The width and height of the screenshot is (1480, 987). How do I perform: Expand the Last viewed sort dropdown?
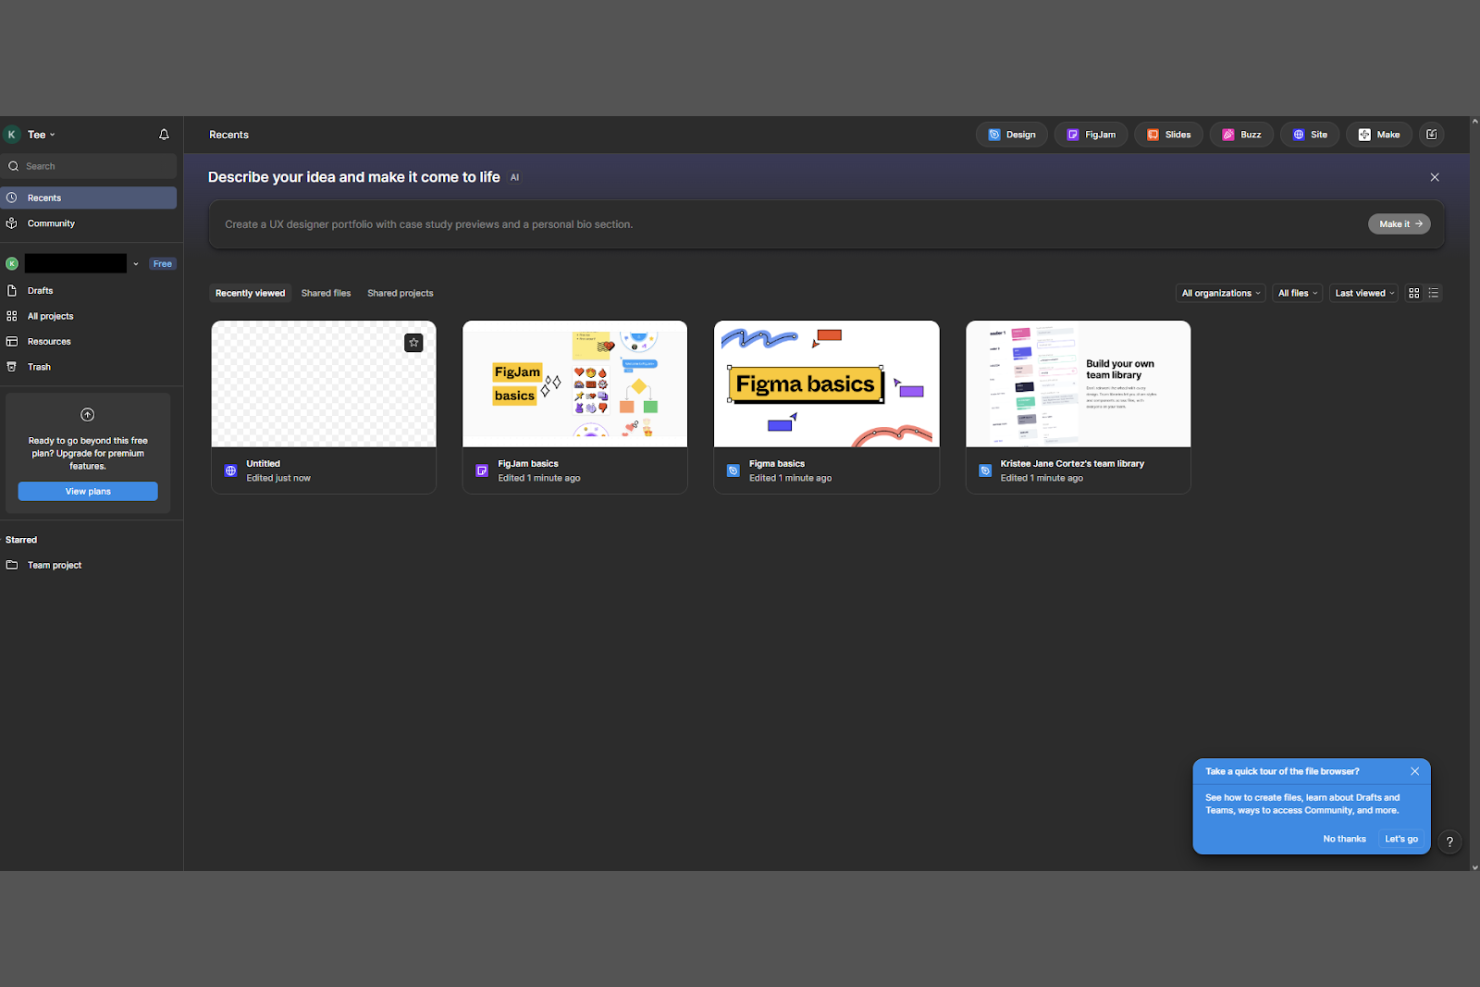pyautogui.click(x=1362, y=292)
